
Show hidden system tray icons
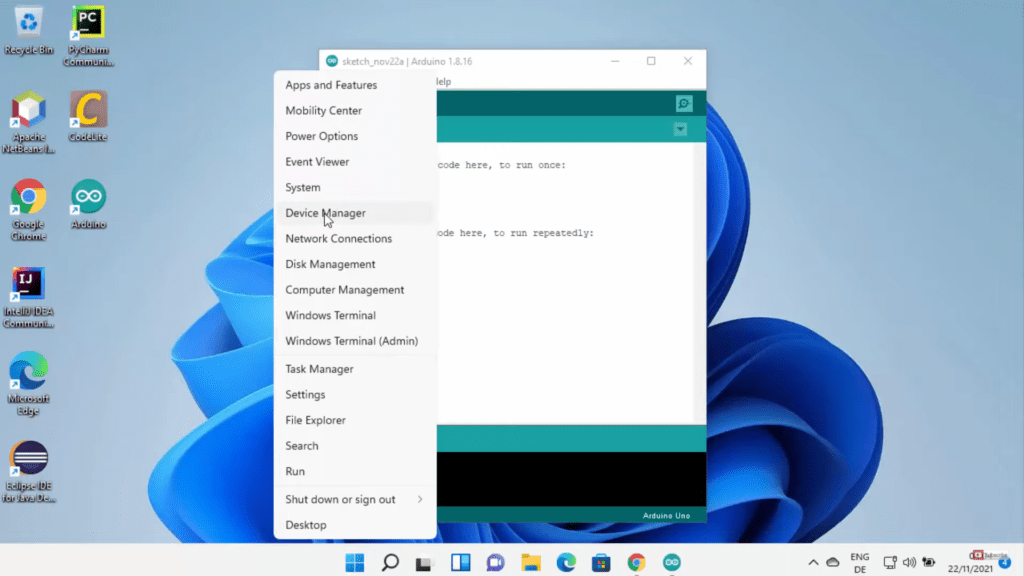tap(813, 562)
